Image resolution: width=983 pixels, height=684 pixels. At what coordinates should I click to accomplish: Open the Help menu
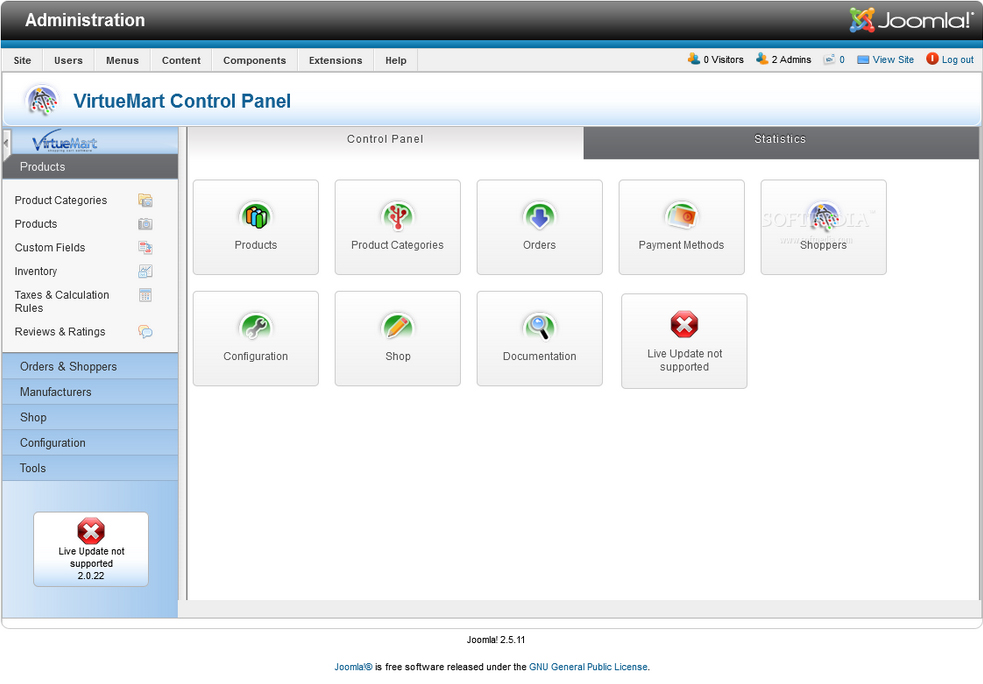click(396, 60)
